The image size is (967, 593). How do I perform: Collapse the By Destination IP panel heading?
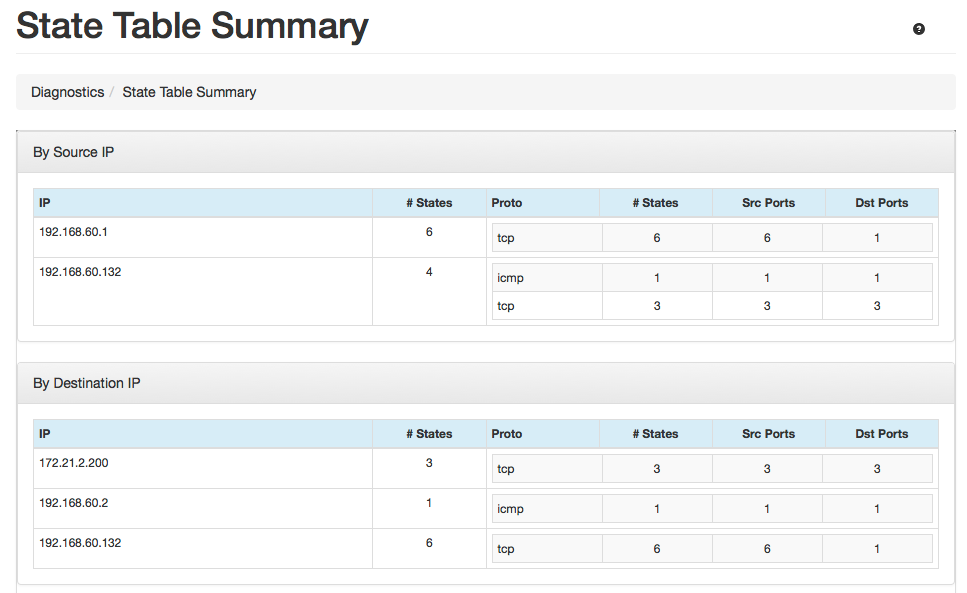[86, 383]
